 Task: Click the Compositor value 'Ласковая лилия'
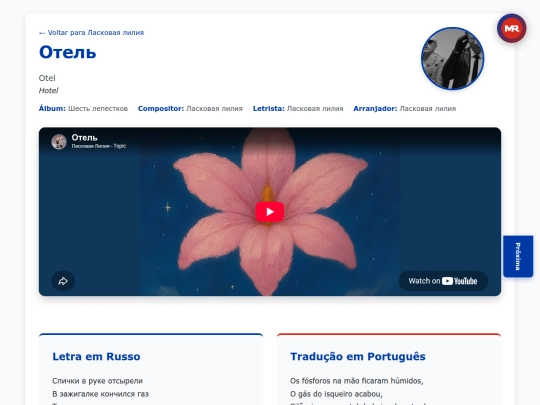click(214, 108)
